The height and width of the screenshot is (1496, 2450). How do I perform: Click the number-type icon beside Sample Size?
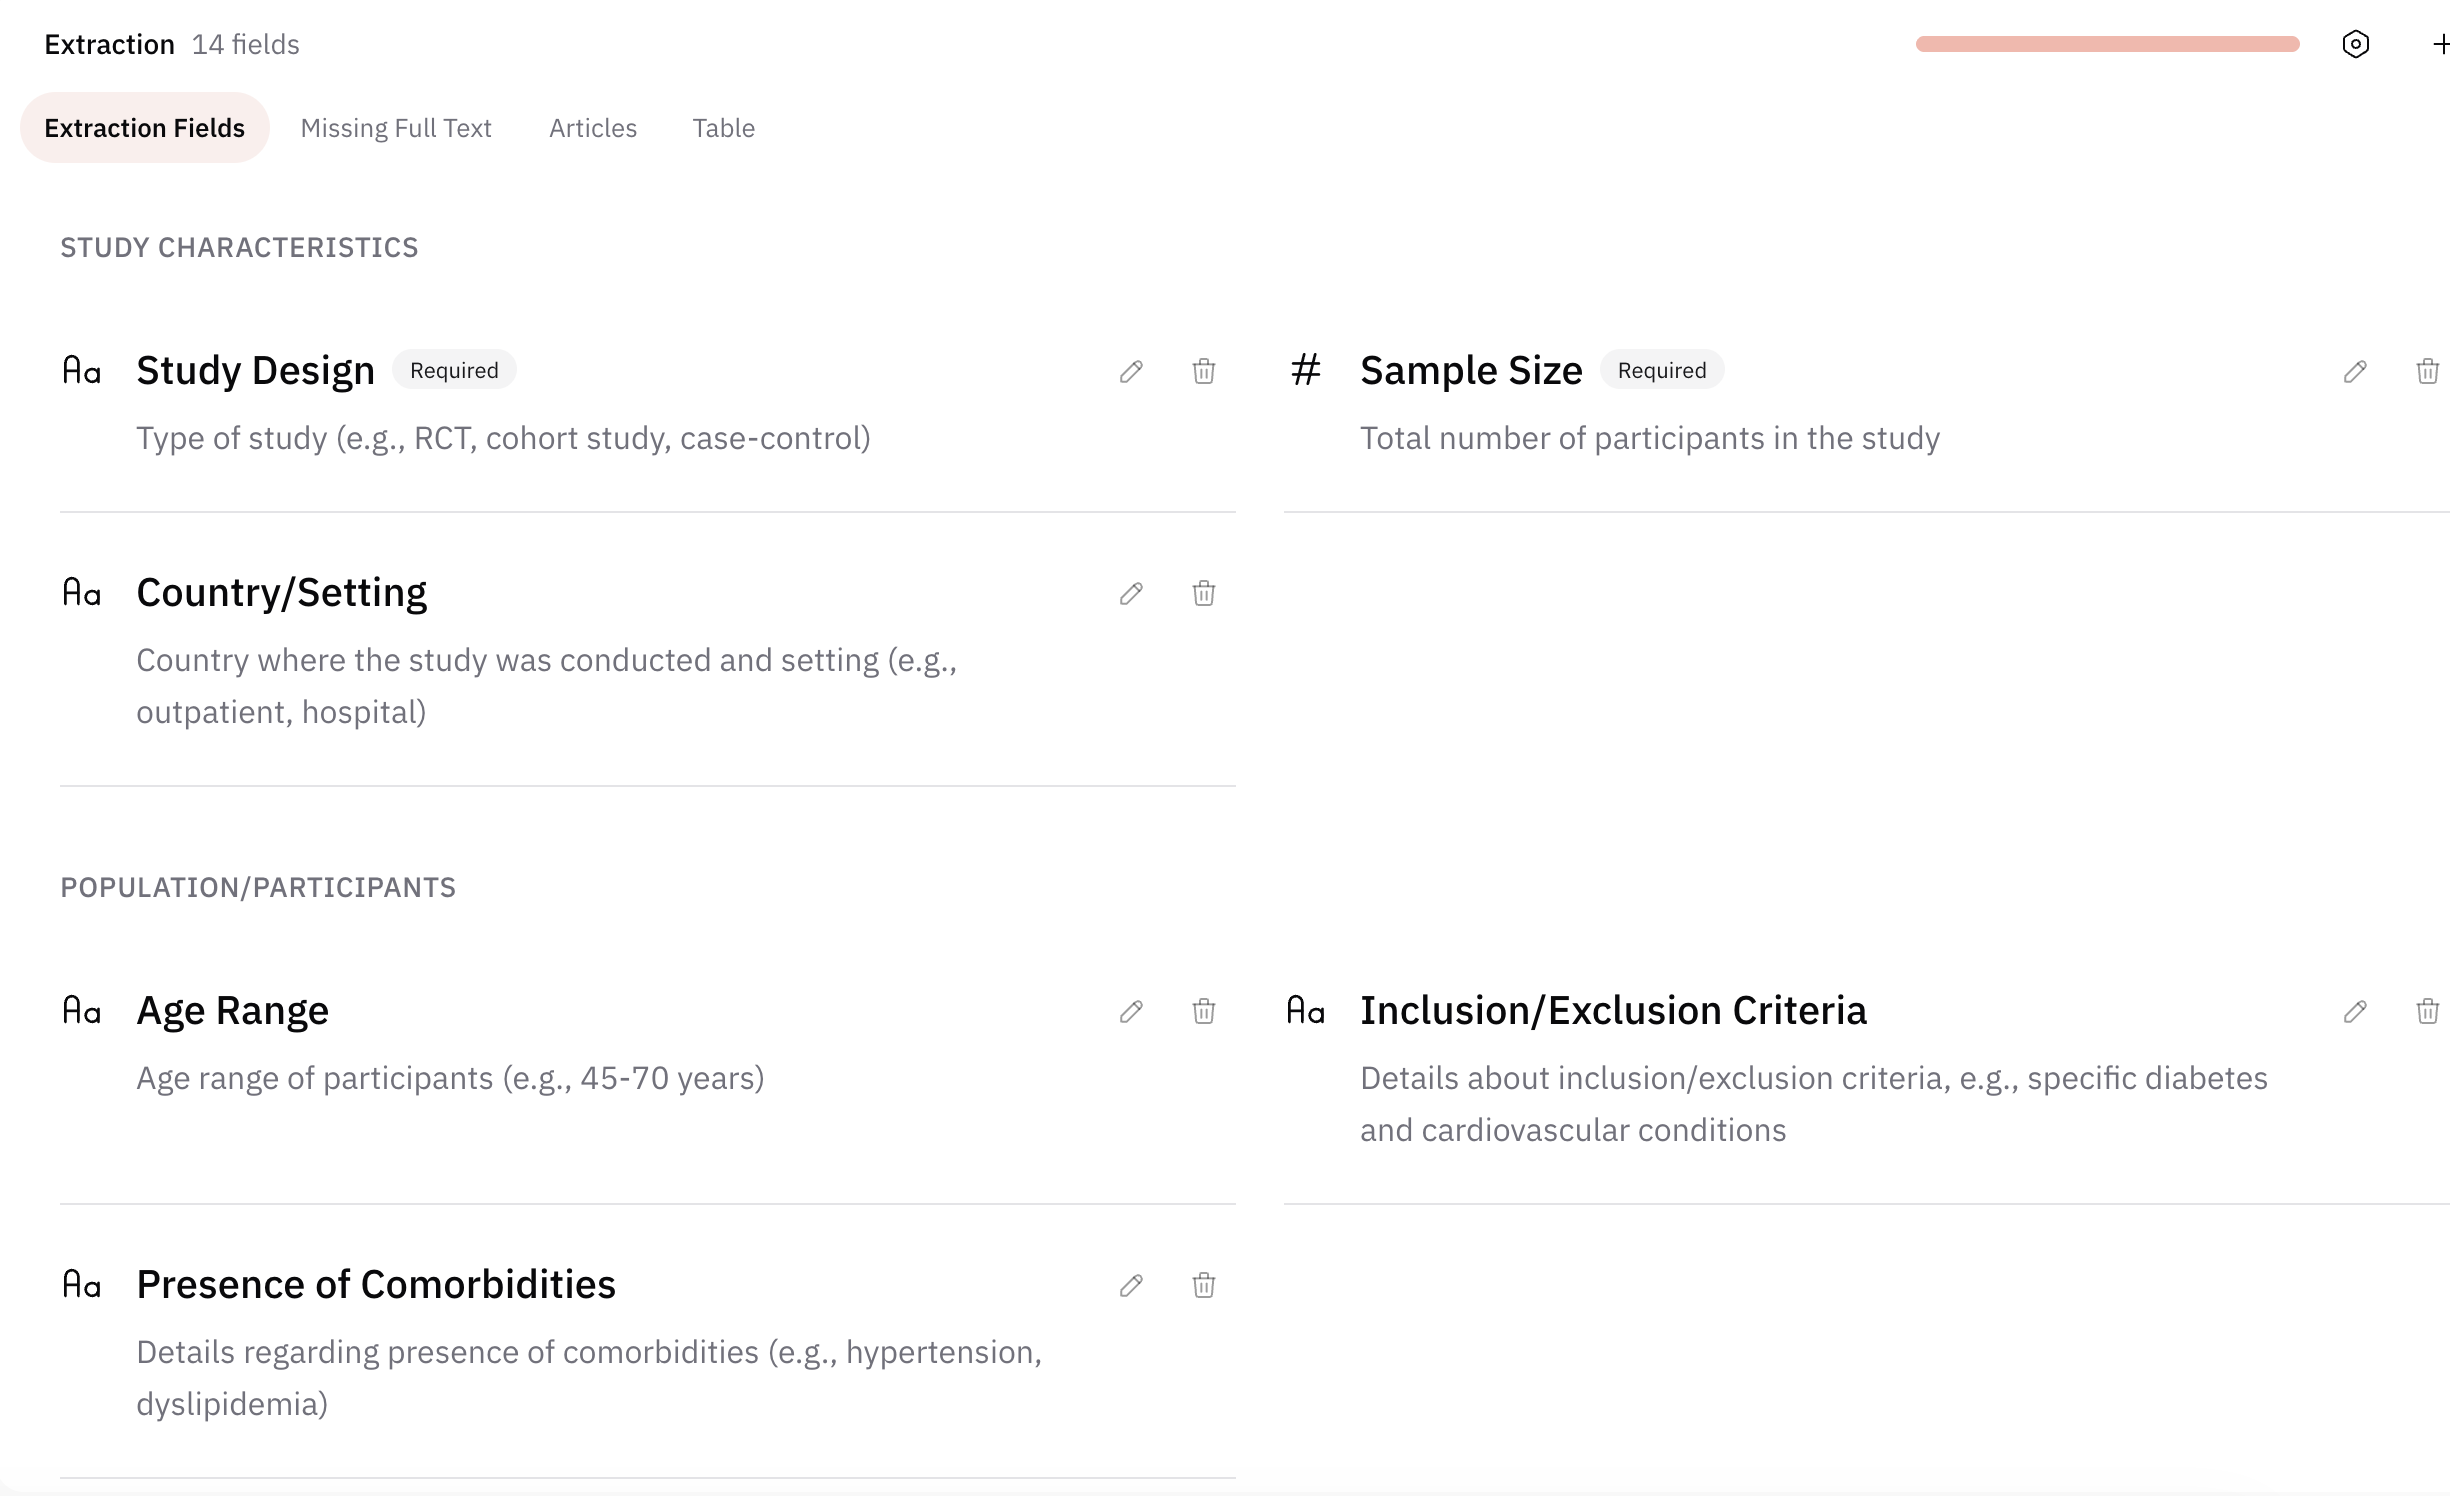(1306, 370)
